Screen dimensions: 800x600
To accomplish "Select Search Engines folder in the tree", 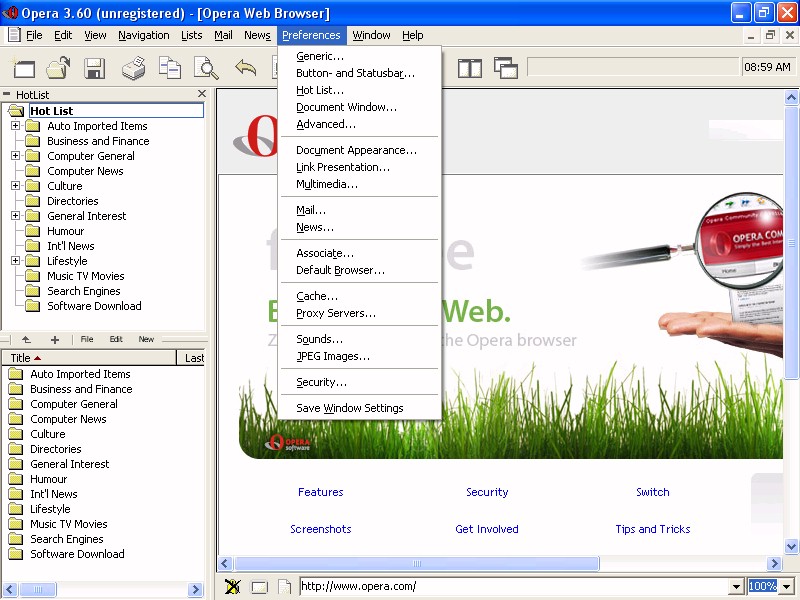I will [84, 291].
